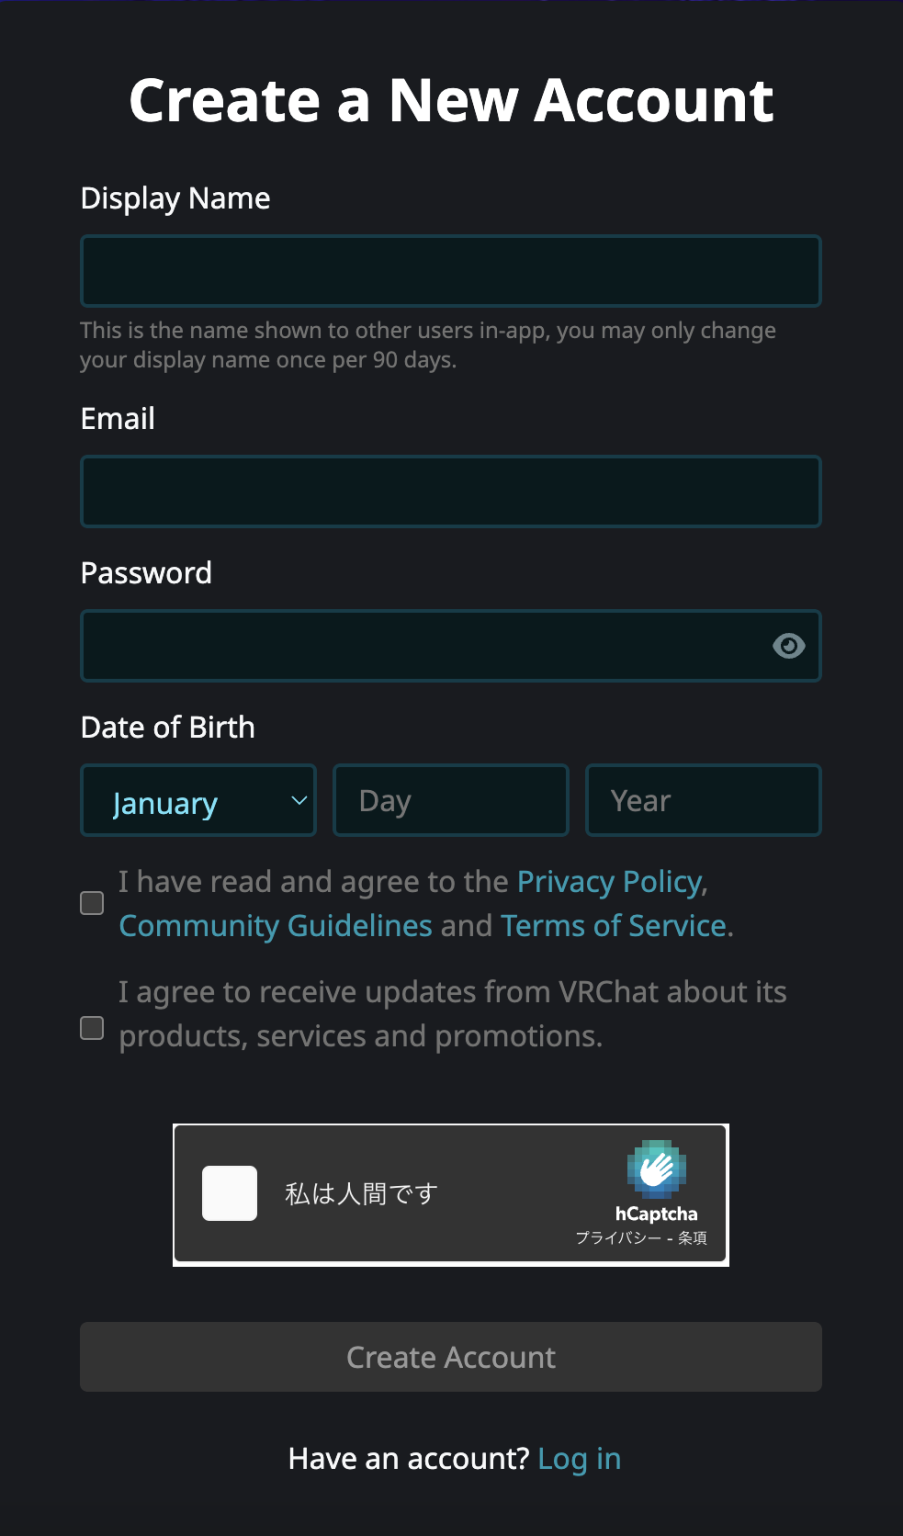Open the Terms of Service link
Image resolution: width=903 pixels, height=1536 pixels.
(613, 925)
